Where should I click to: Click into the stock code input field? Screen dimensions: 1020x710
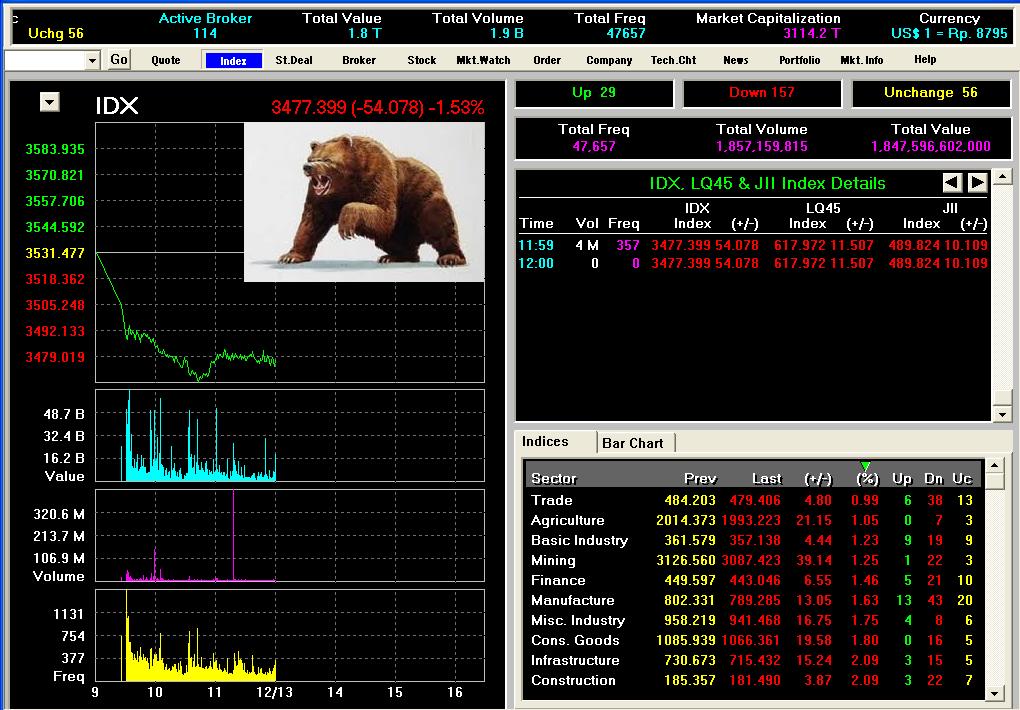[x=45, y=61]
